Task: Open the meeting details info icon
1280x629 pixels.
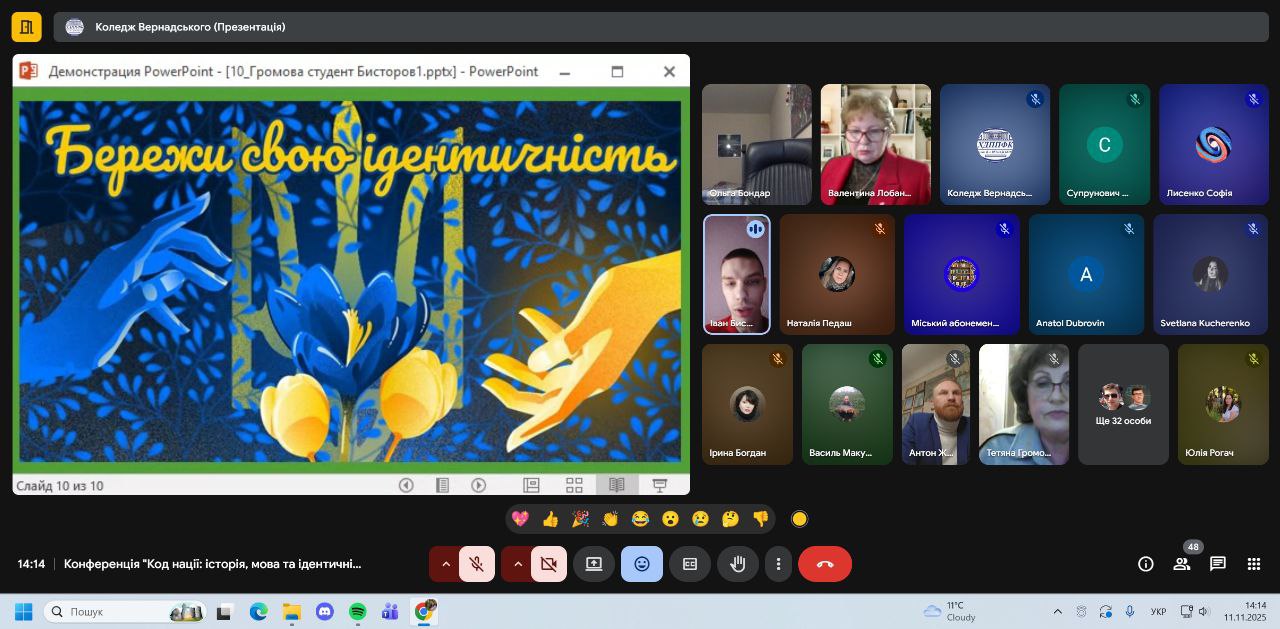Action: pyautogui.click(x=1146, y=564)
